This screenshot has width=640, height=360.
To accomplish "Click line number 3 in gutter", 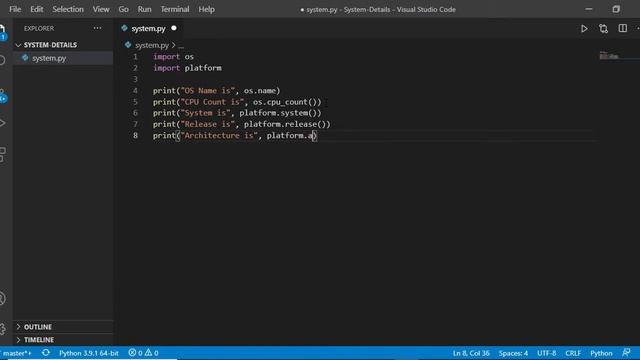I will (x=135, y=79).
